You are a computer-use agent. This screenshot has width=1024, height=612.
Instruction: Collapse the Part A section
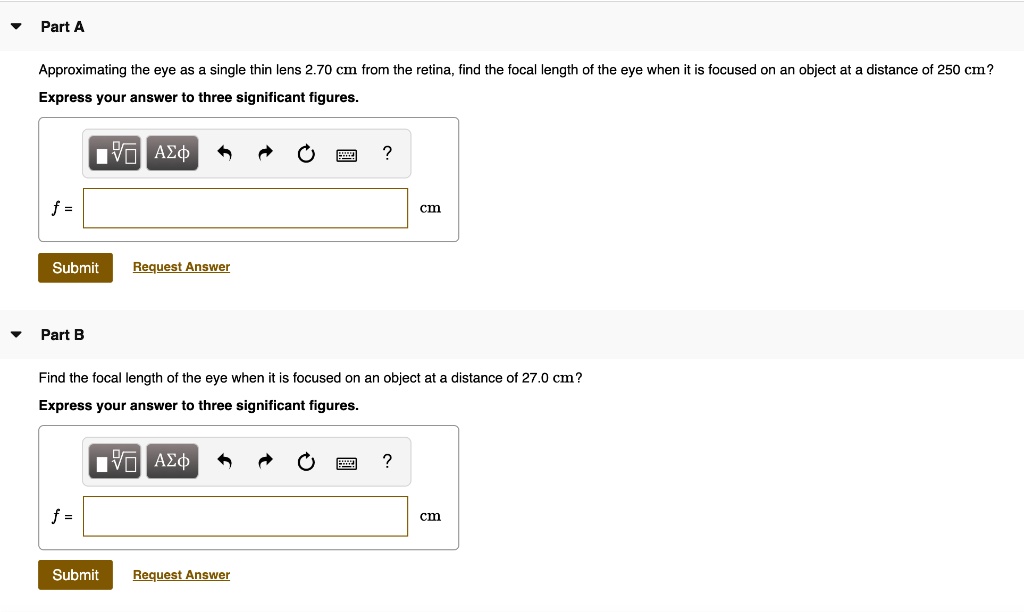tap(15, 26)
